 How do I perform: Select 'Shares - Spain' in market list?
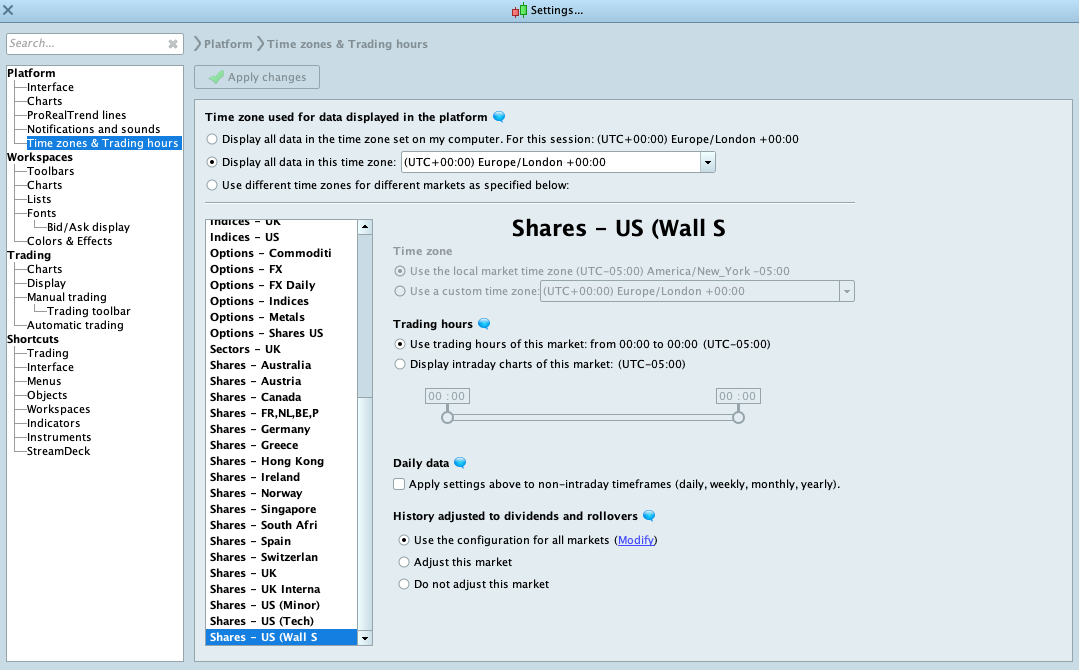281,541
